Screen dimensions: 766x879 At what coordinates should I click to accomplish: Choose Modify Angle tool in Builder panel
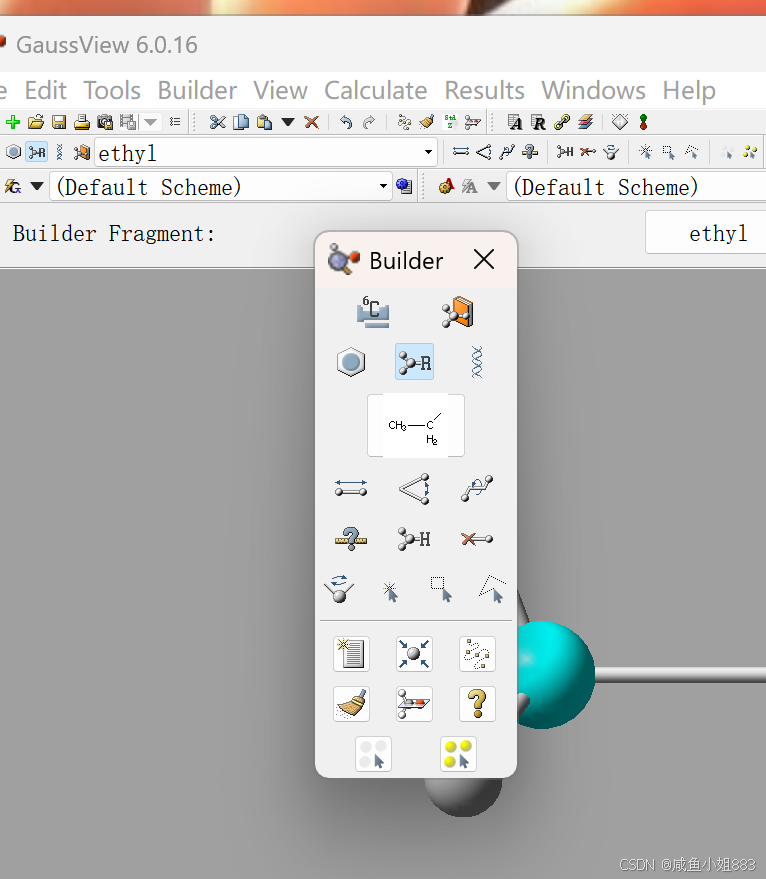[414, 488]
